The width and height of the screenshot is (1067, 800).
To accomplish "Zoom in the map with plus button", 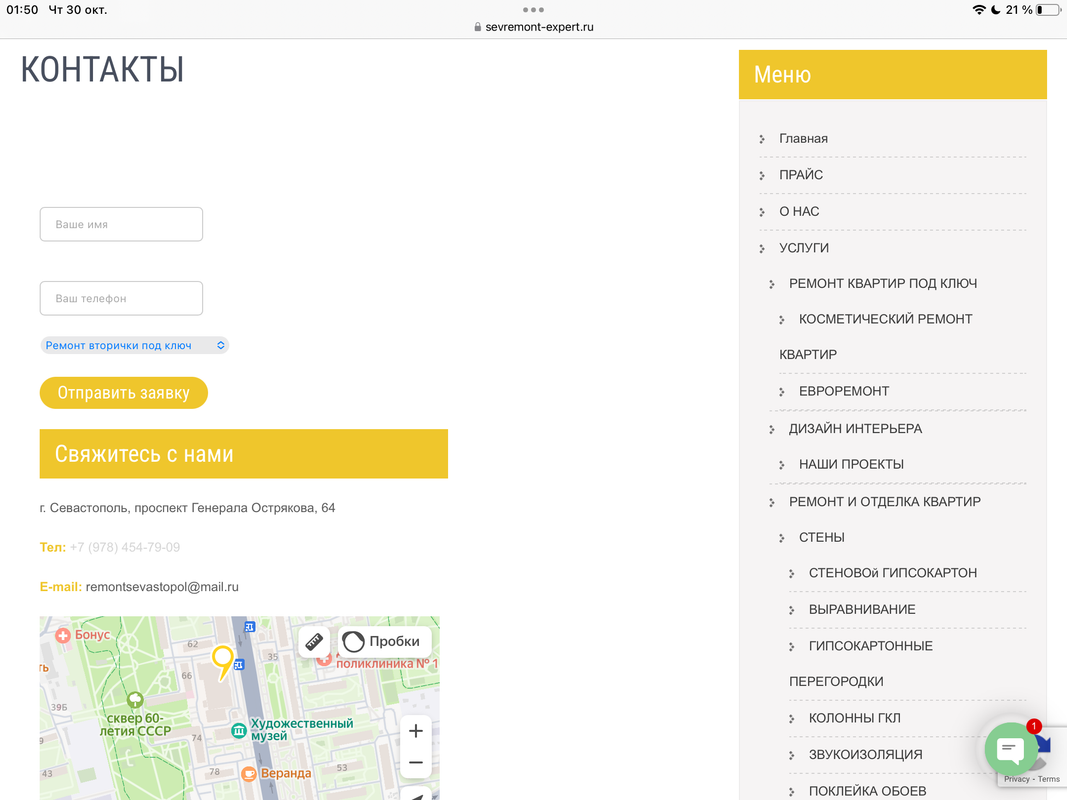I will point(416,731).
